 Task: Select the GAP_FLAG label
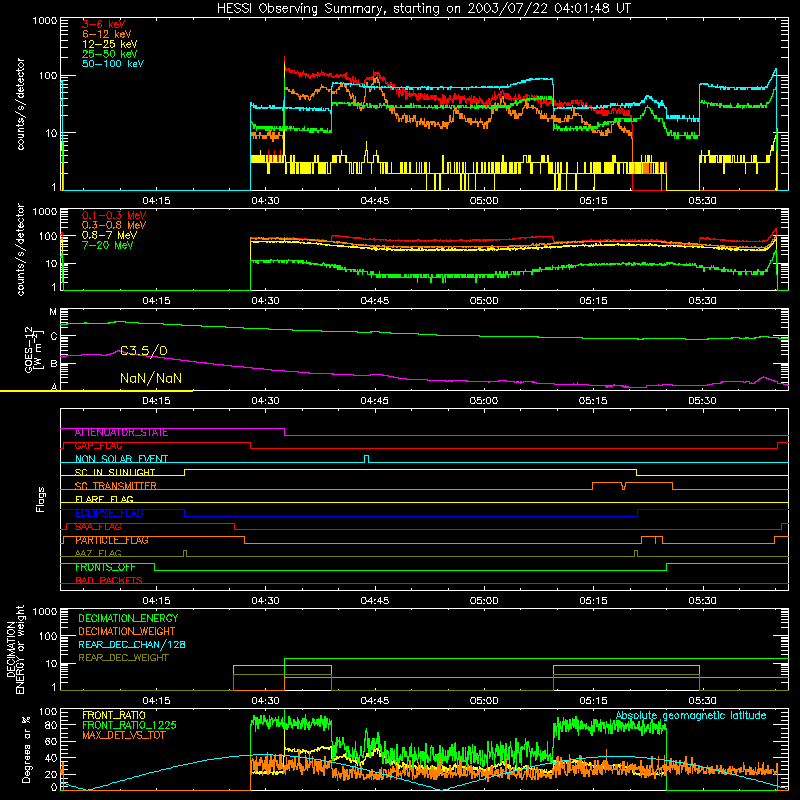click(98, 446)
